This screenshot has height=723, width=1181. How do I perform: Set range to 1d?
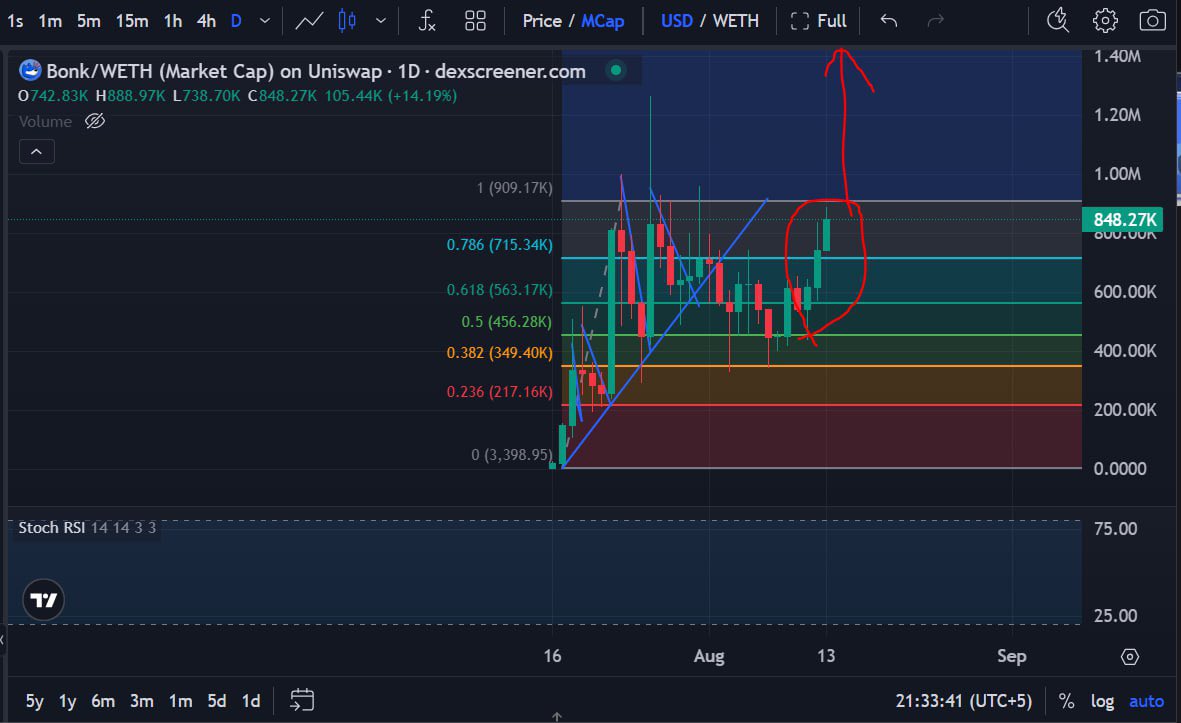[x=251, y=702]
